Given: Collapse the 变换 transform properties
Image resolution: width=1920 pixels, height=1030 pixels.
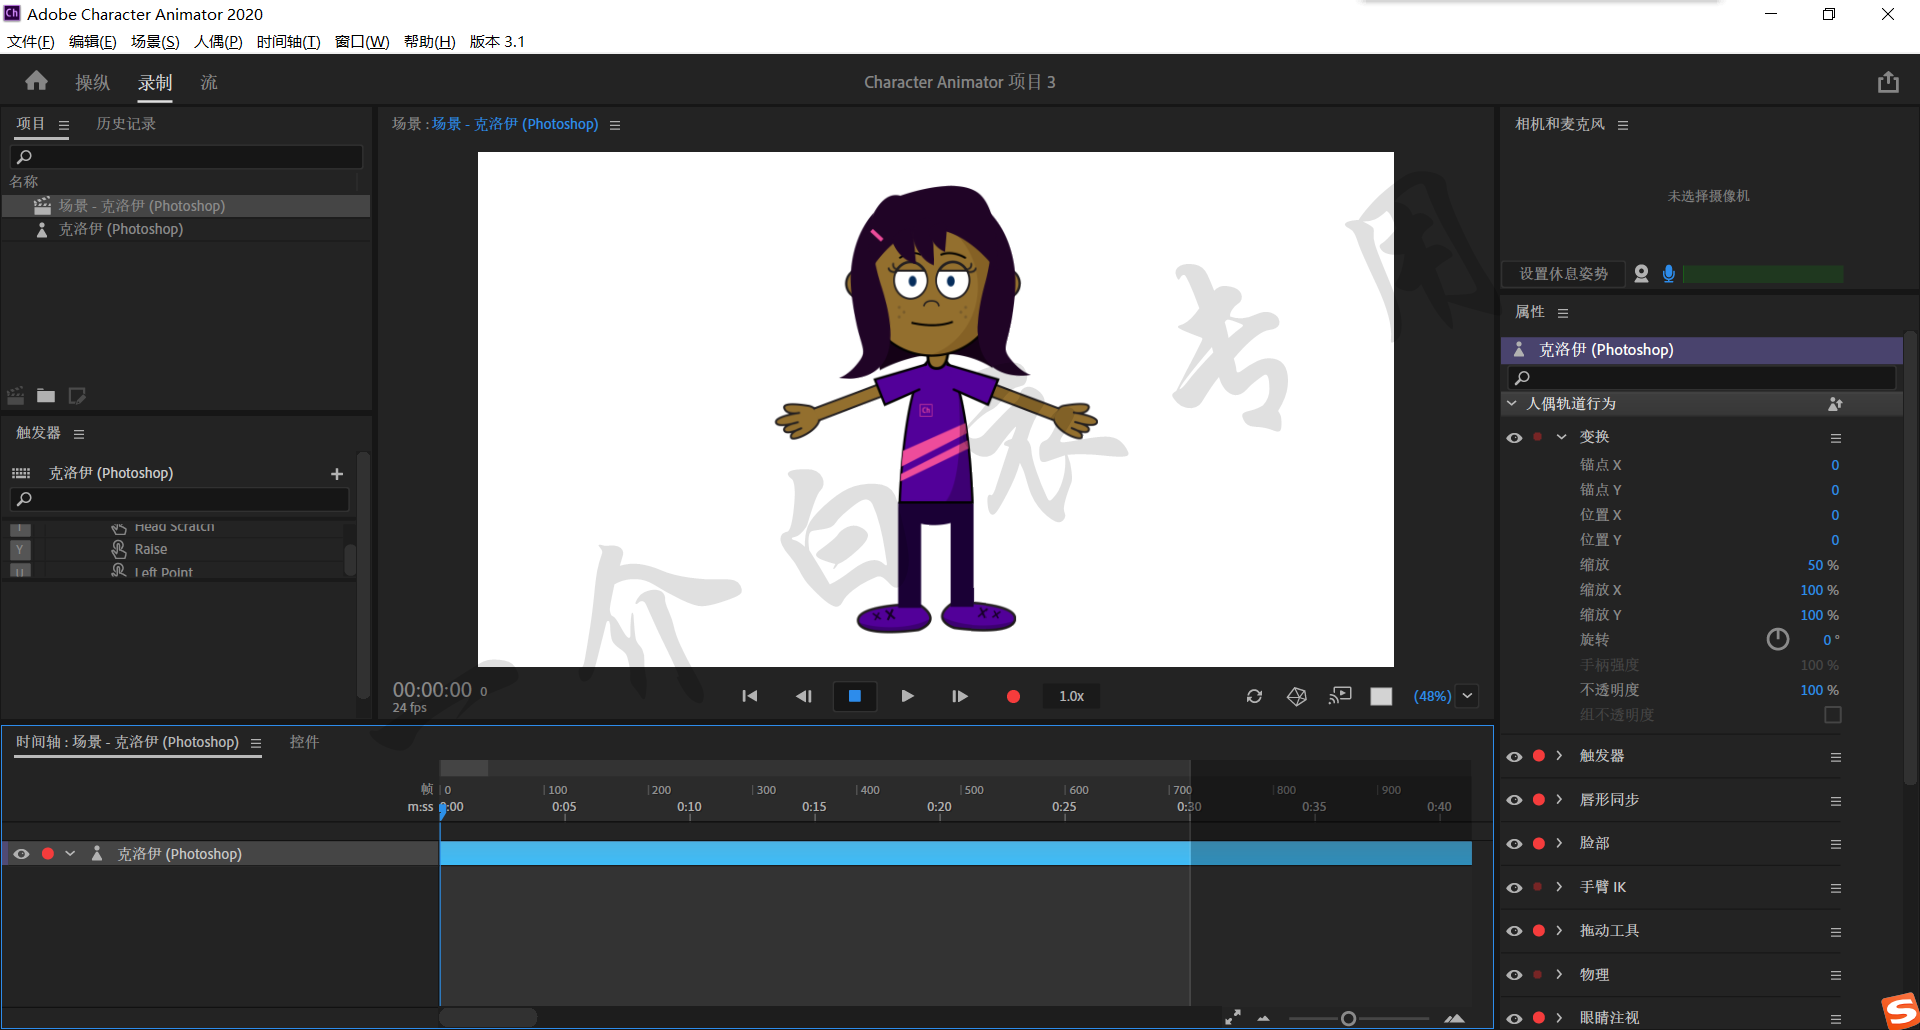Looking at the screenshot, I should (x=1561, y=437).
